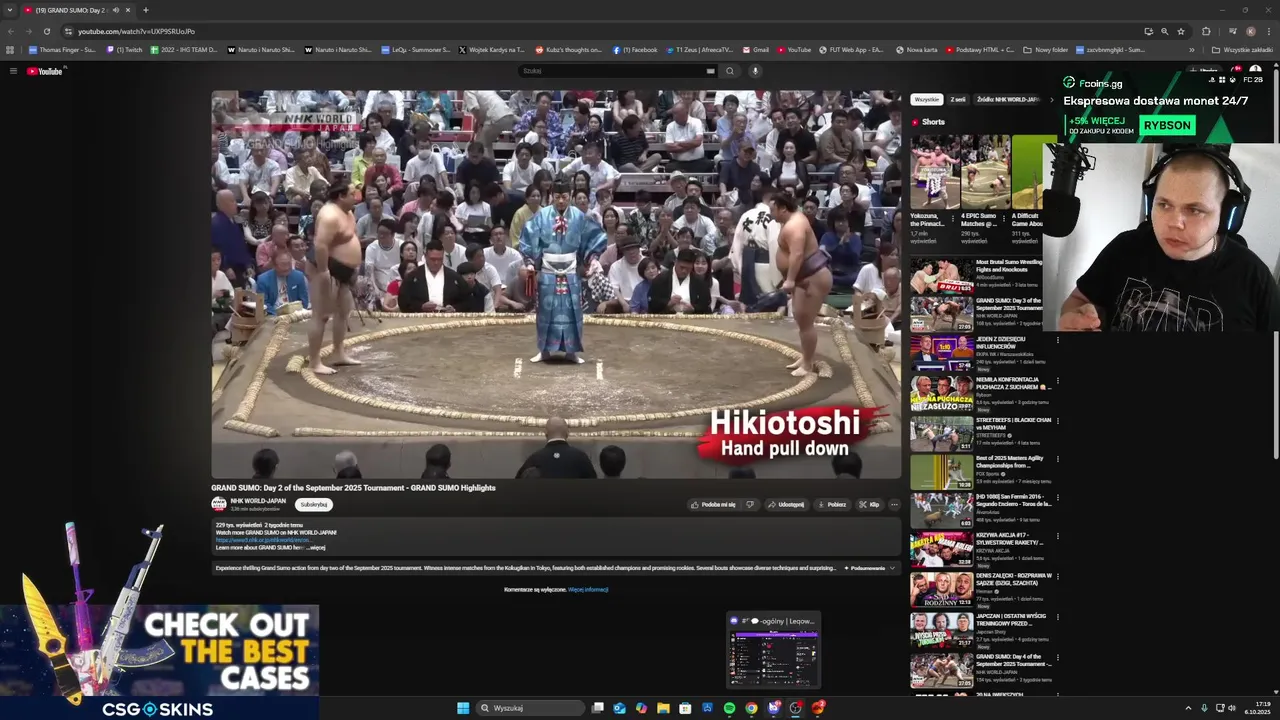Open a new browser tab
The height and width of the screenshot is (720, 1280).
point(146,10)
